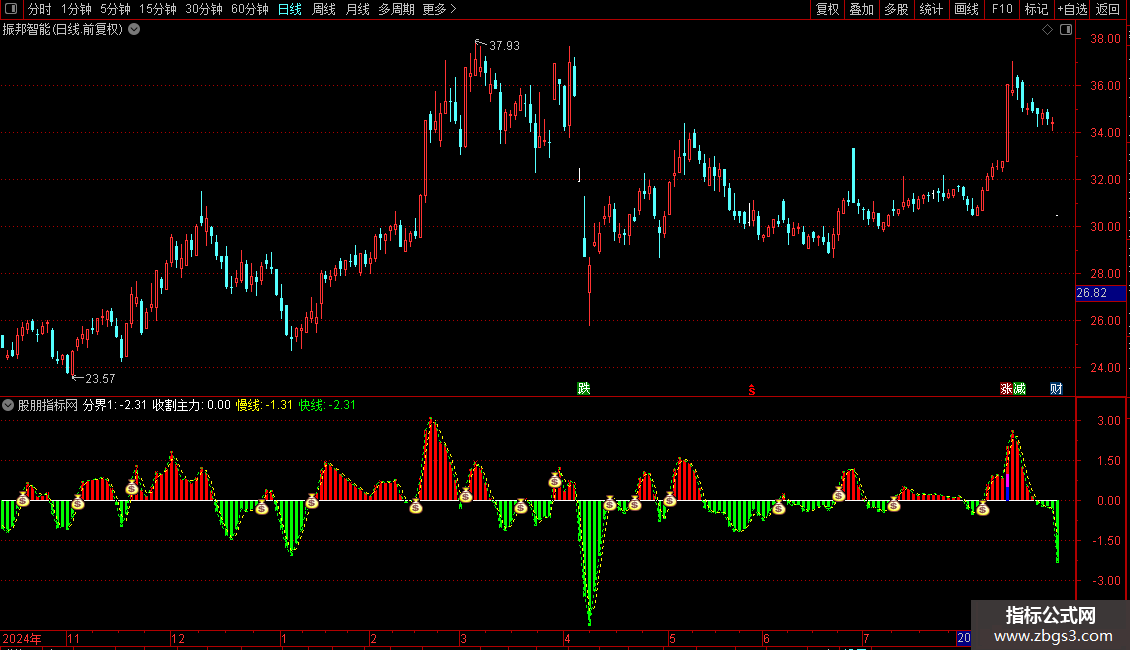Select the 月线 monthly chart tab
The height and width of the screenshot is (650, 1130).
(357, 9)
